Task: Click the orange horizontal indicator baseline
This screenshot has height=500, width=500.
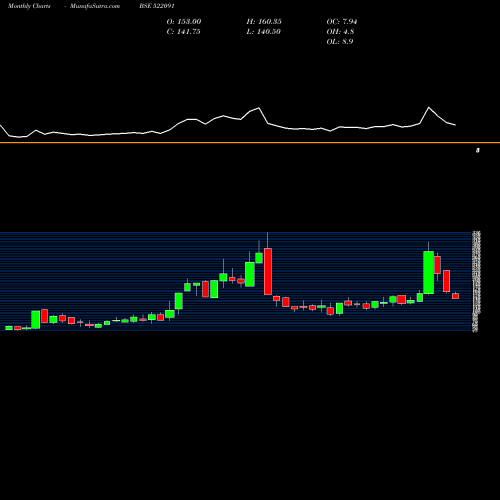Action: click(250, 143)
